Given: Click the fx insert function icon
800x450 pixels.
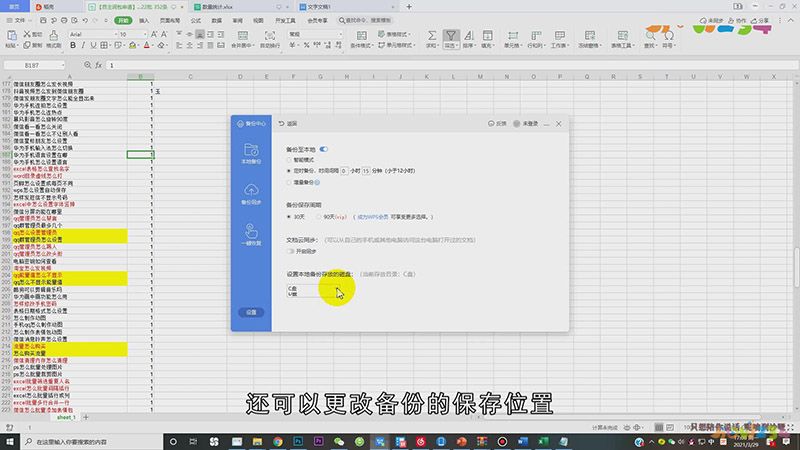Looking at the screenshot, I should click(x=98, y=65).
